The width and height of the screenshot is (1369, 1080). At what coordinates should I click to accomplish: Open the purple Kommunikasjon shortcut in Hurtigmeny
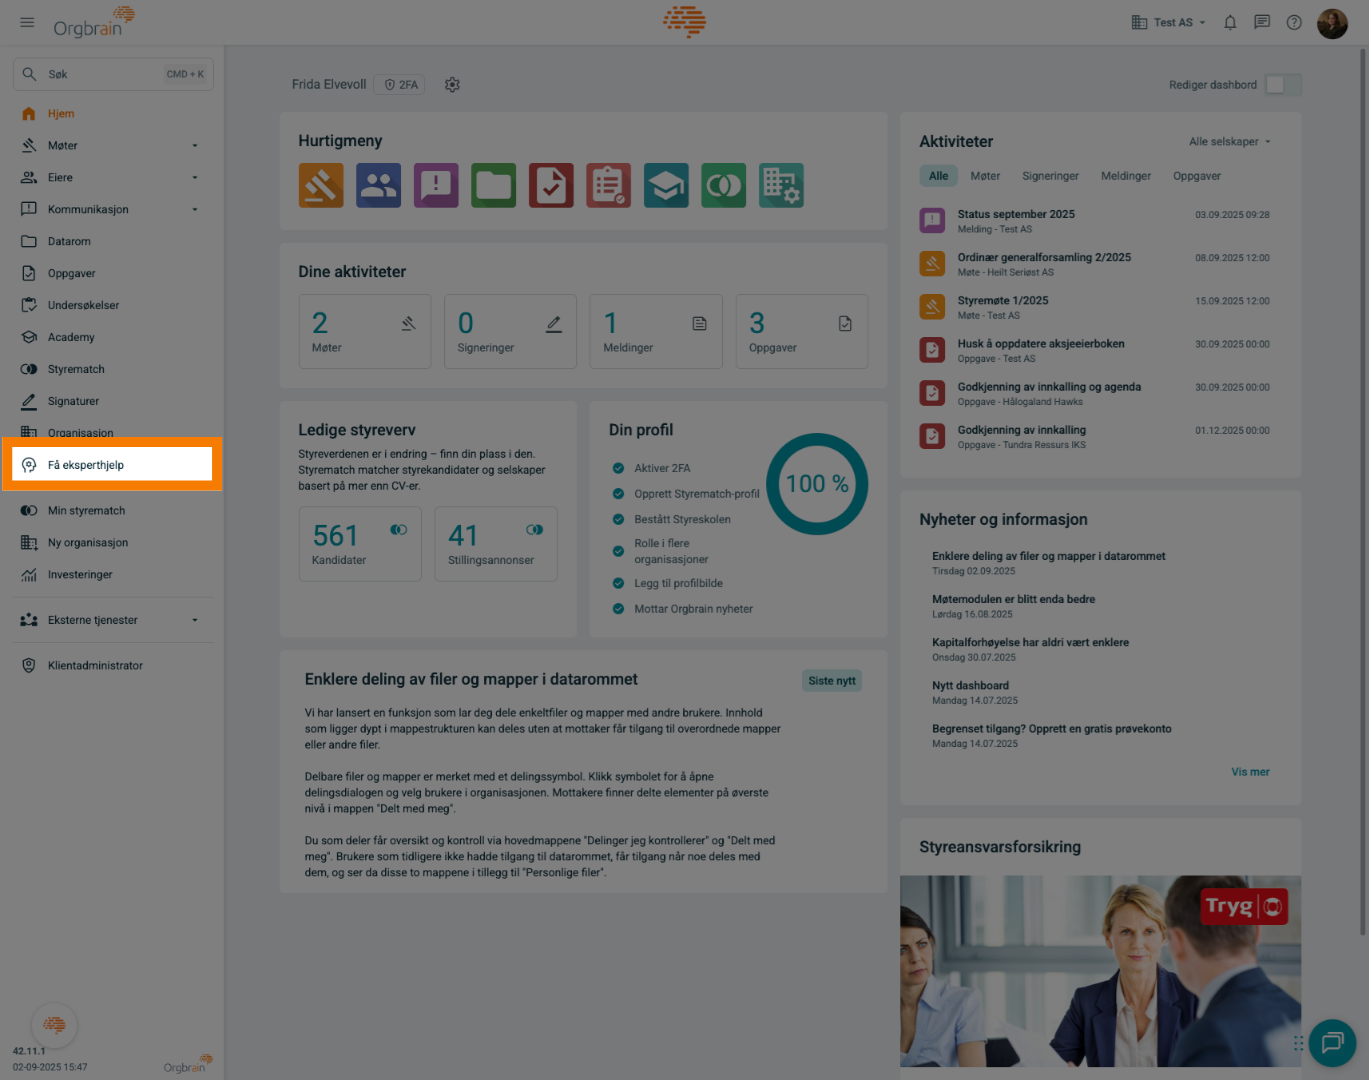436,185
